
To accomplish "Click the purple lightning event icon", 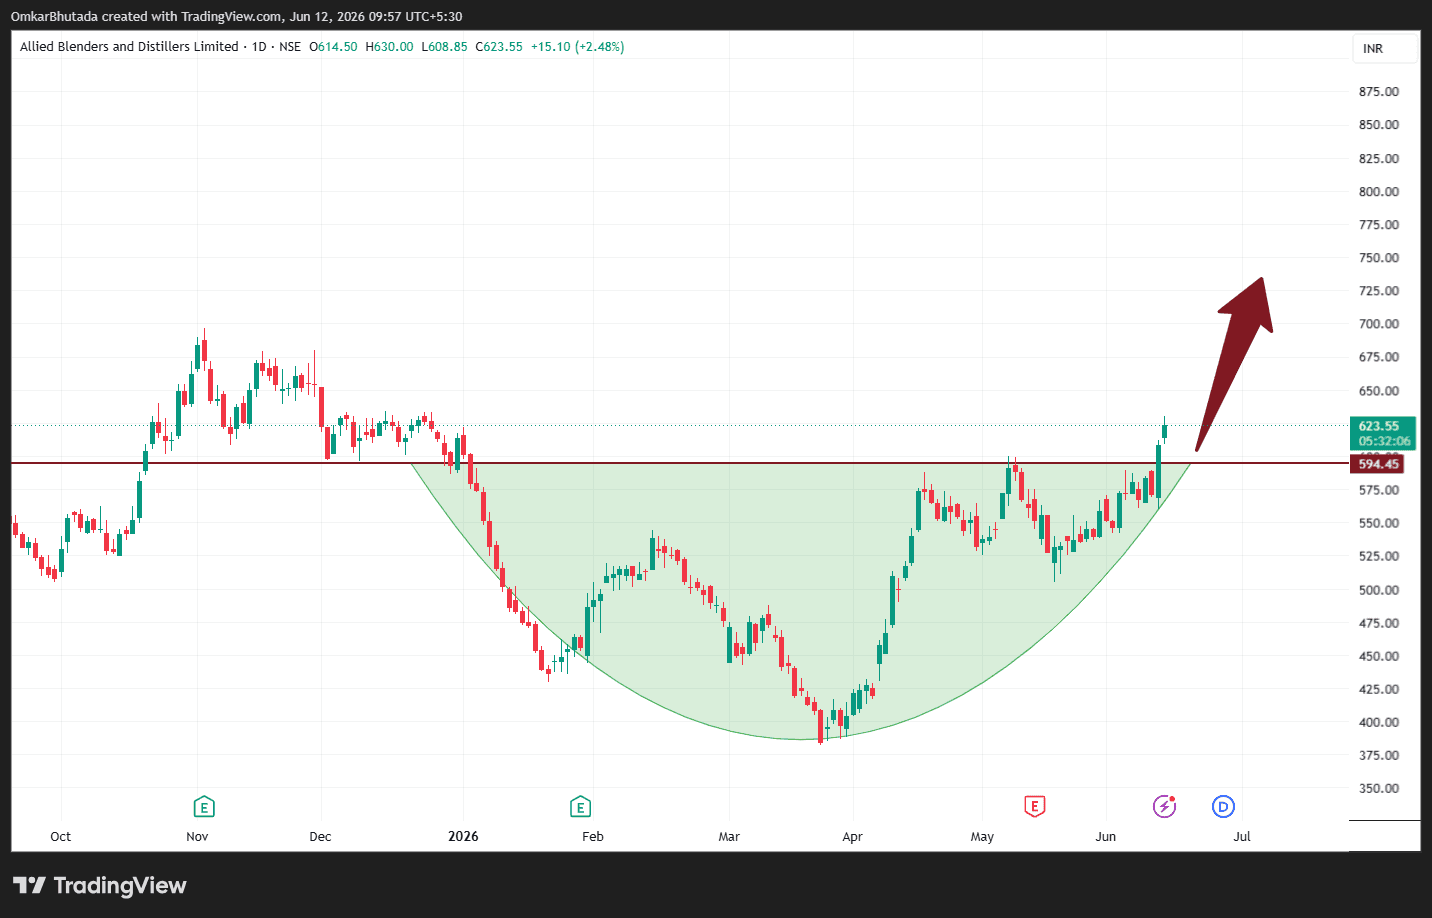I will coord(1165,806).
